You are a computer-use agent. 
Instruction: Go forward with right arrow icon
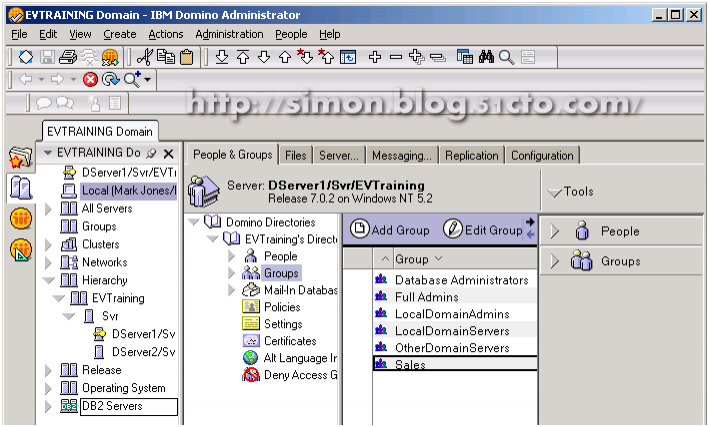point(57,79)
